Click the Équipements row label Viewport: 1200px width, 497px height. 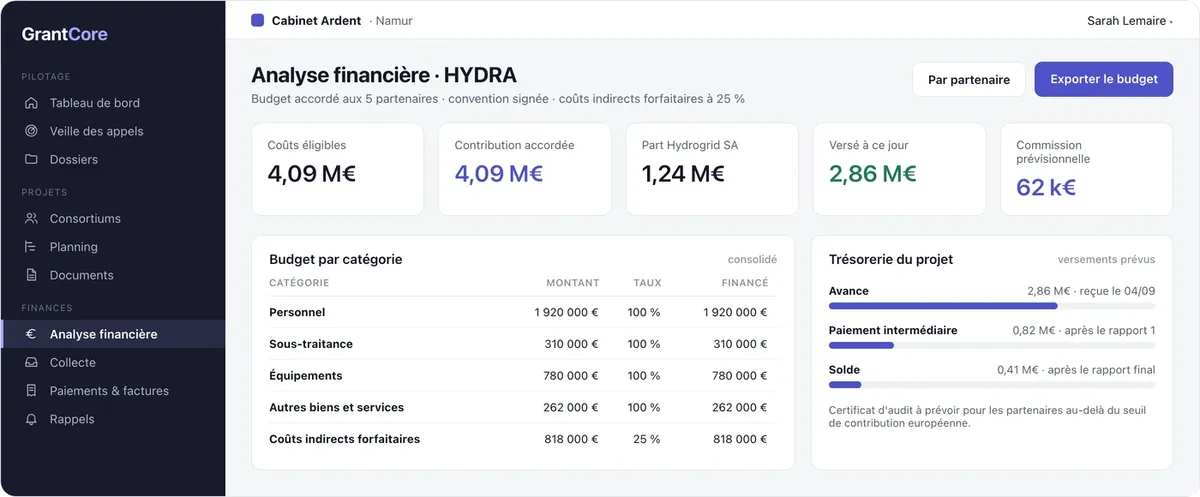[306, 376]
